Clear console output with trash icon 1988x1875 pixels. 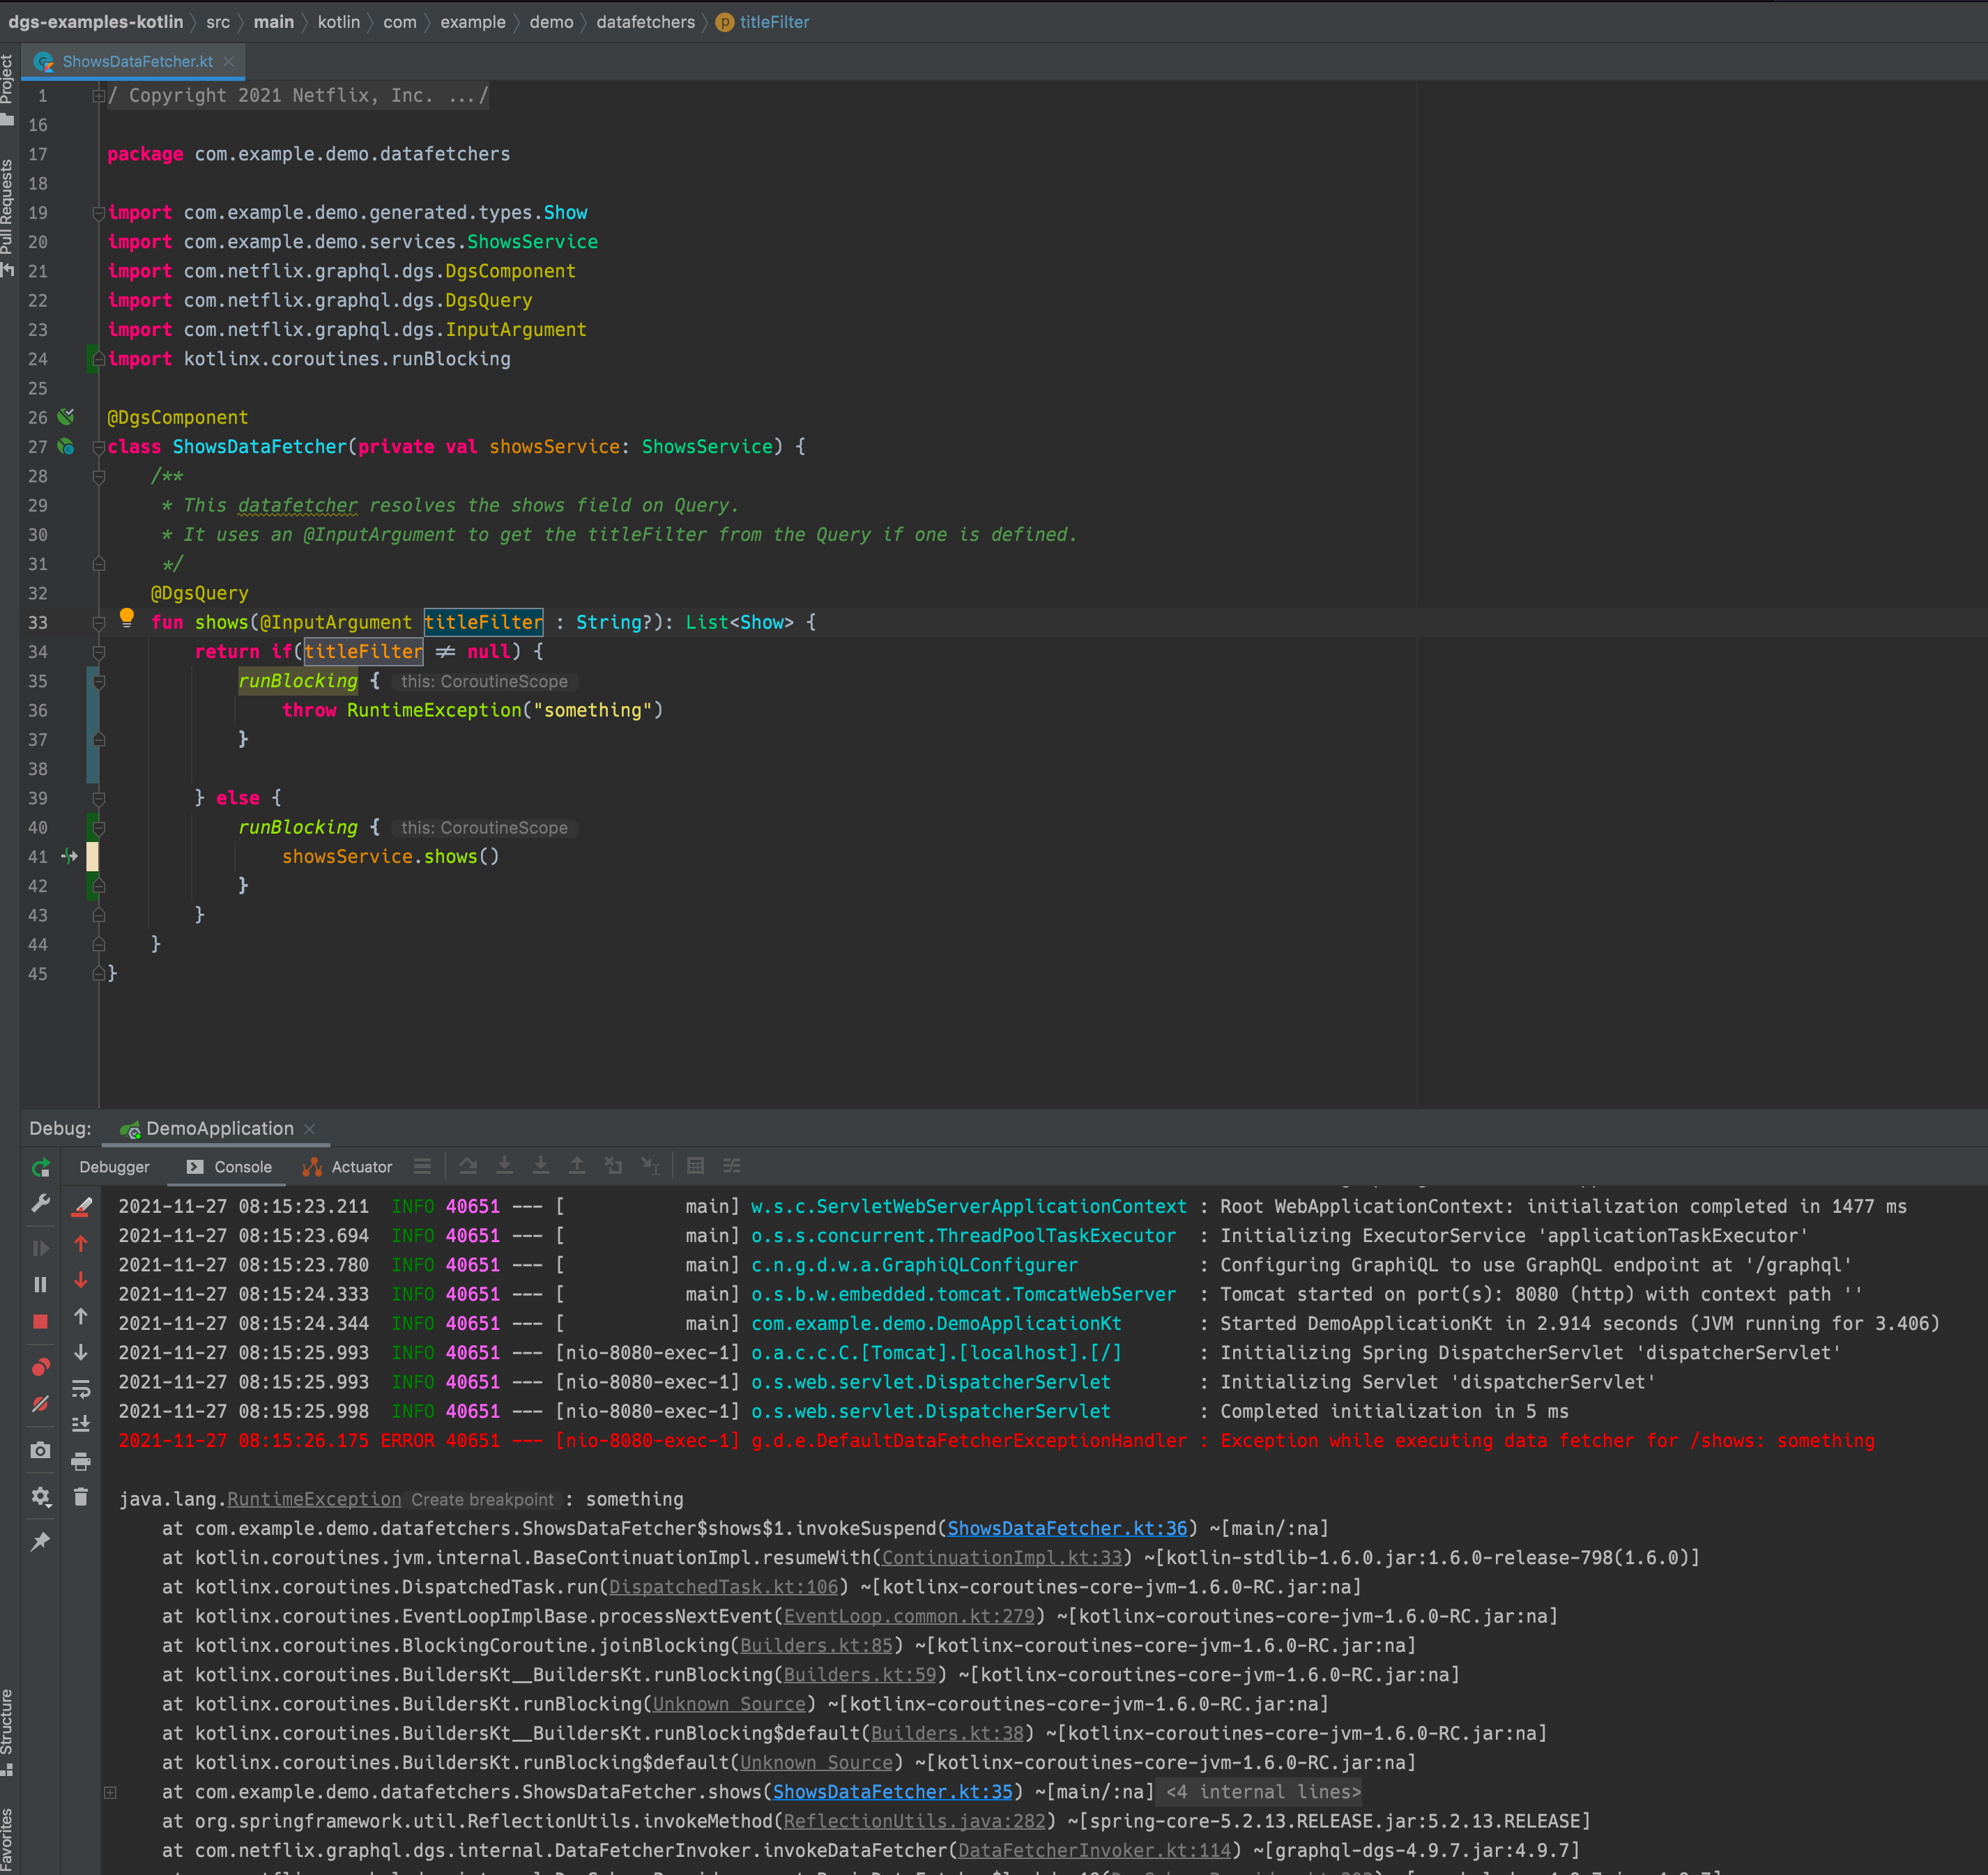(x=81, y=1497)
